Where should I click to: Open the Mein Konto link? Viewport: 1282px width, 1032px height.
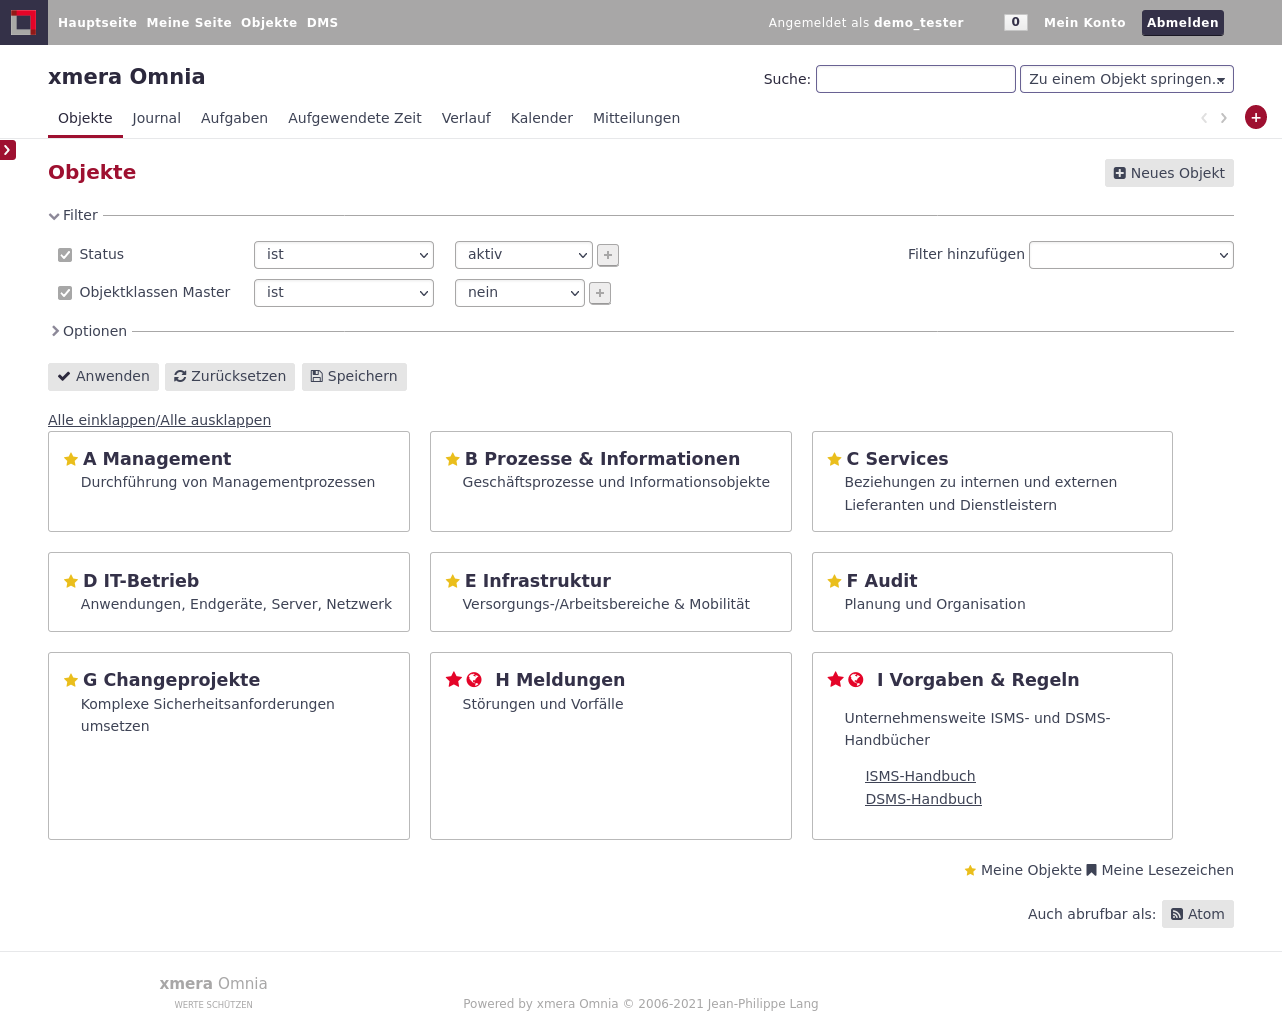point(1085,22)
